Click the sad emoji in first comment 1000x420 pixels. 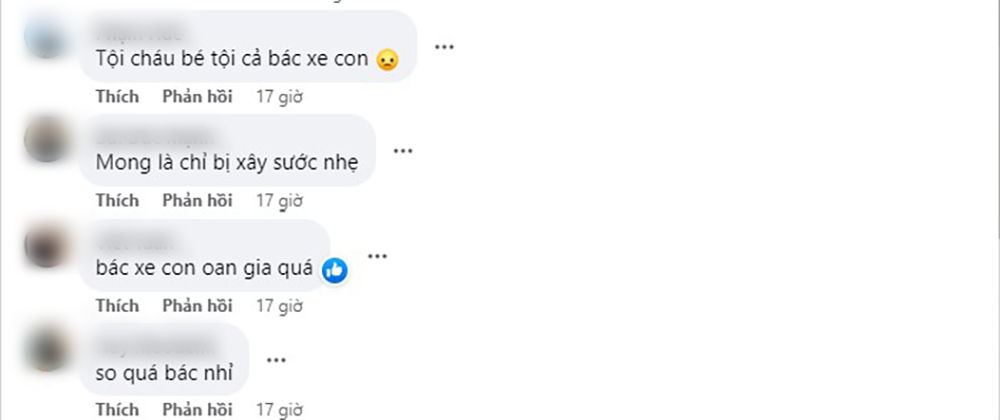[x=388, y=60]
